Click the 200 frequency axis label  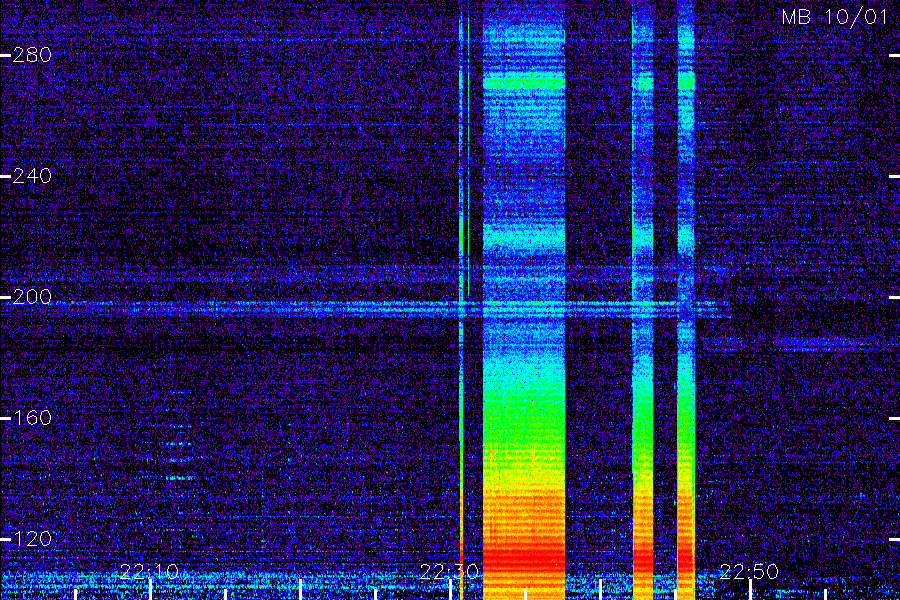pos(32,297)
